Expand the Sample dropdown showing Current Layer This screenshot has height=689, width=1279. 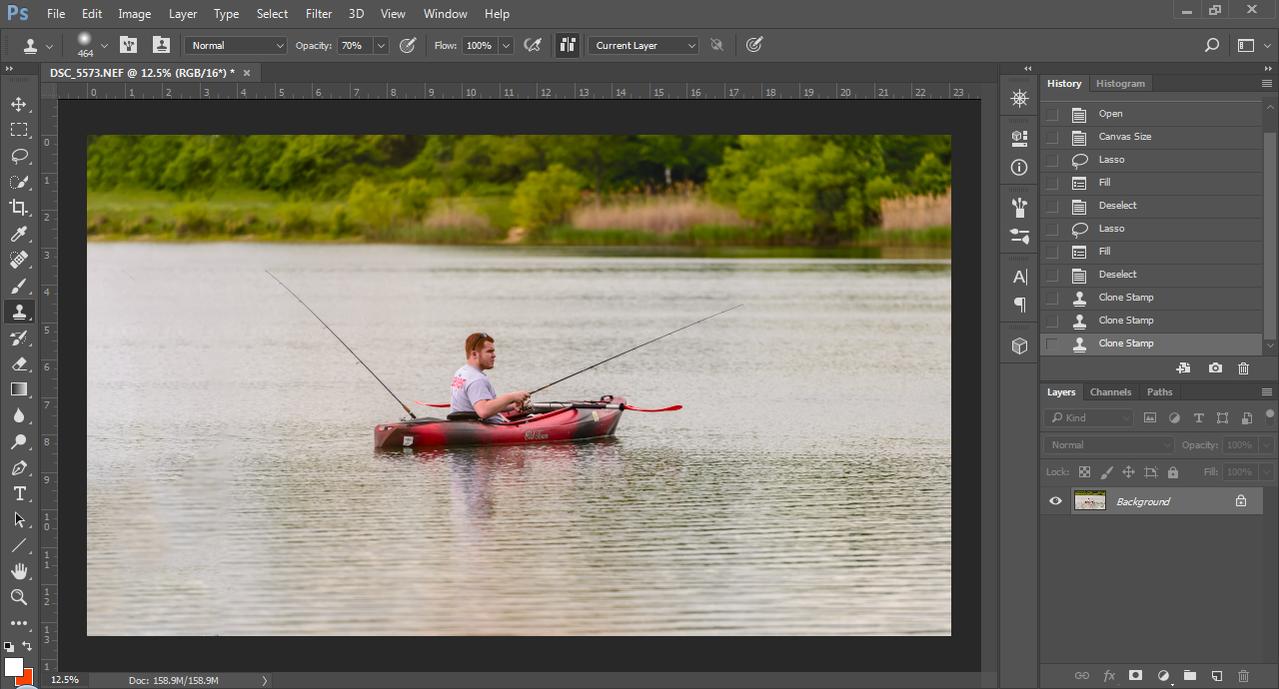tap(644, 45)
